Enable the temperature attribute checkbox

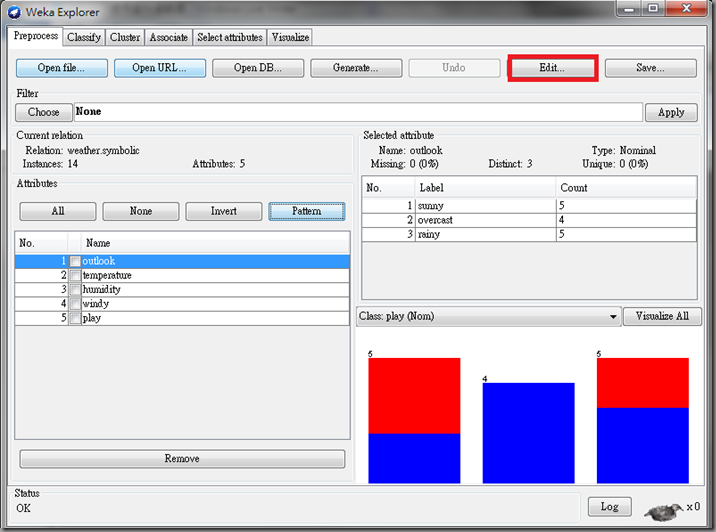coord(75,275)
